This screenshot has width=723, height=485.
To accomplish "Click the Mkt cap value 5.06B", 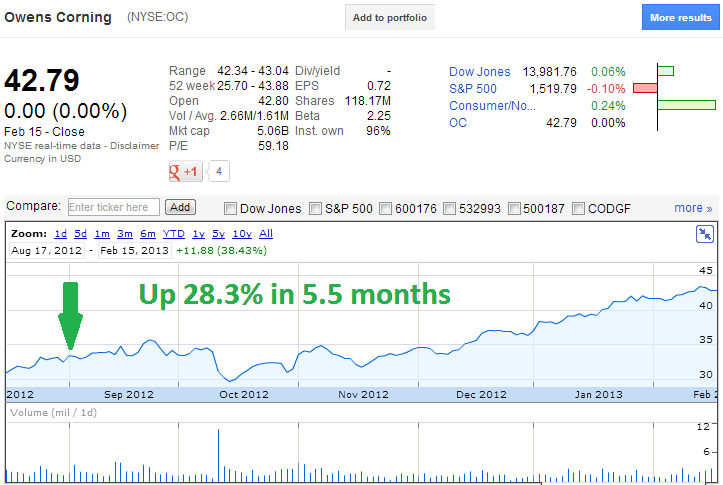I will (273, 131).
